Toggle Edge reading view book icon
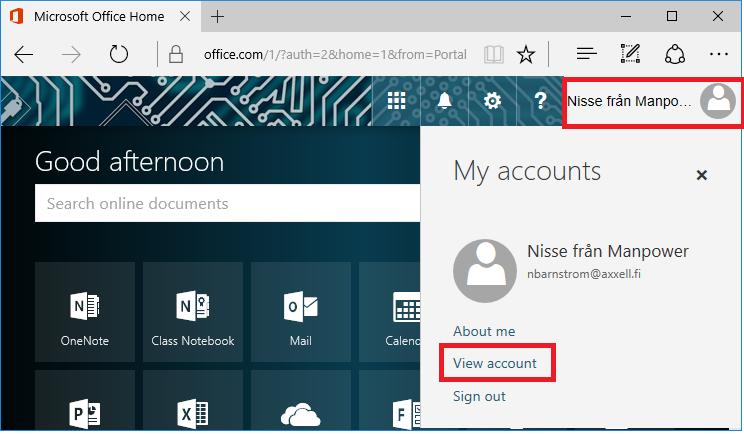 click(x=493, y=55)
